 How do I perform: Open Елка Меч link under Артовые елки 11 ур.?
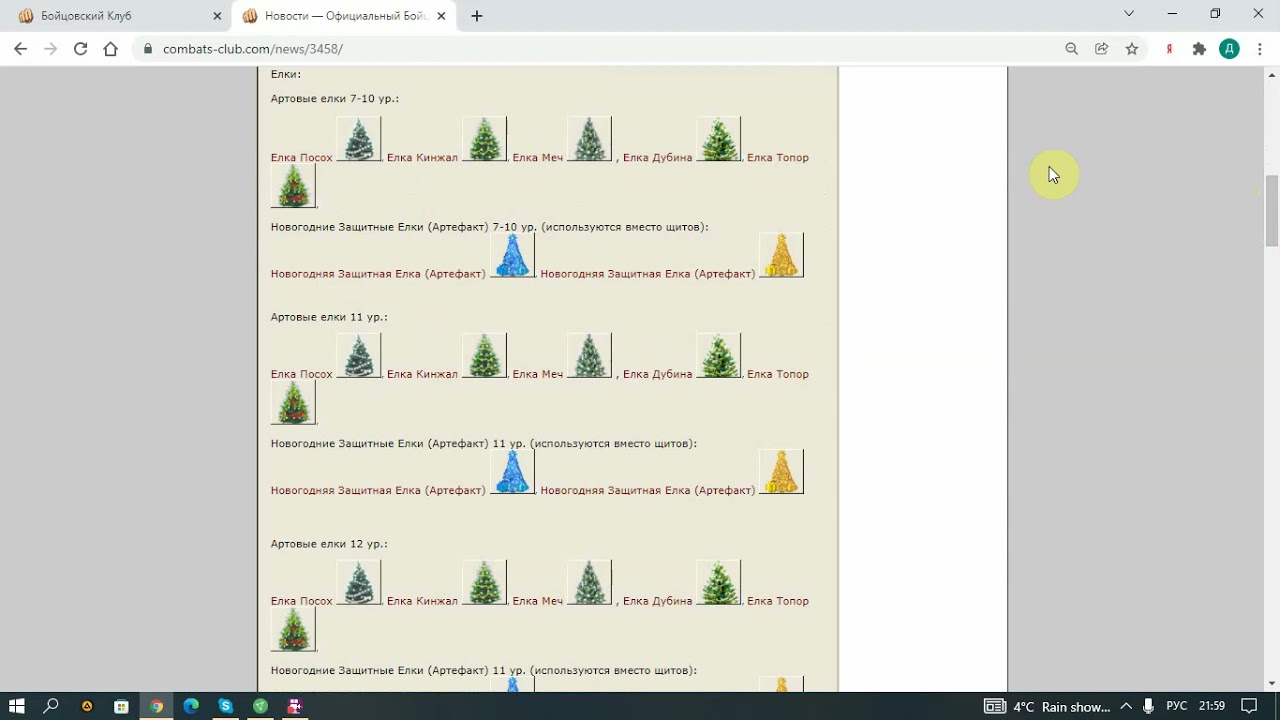point(537,374)
